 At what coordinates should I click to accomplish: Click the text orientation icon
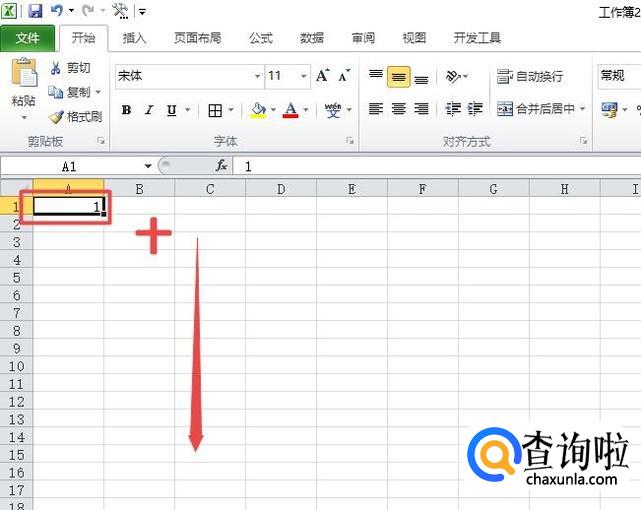pyautogui.click(x=453, y=76)
